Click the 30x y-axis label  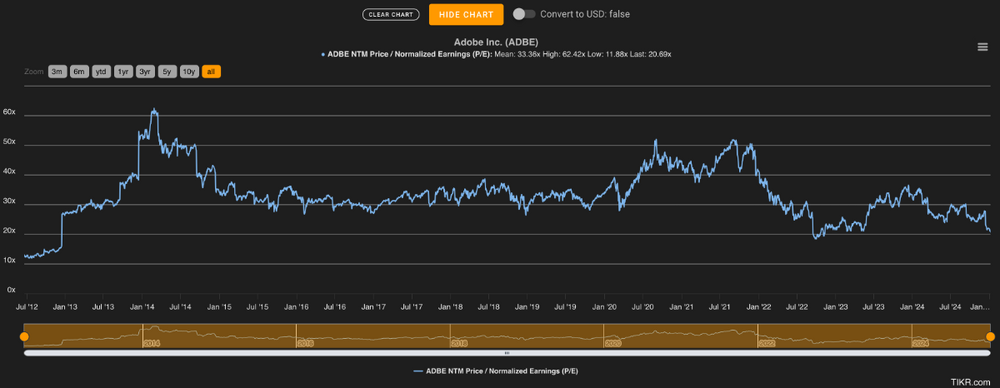point(9,200)
